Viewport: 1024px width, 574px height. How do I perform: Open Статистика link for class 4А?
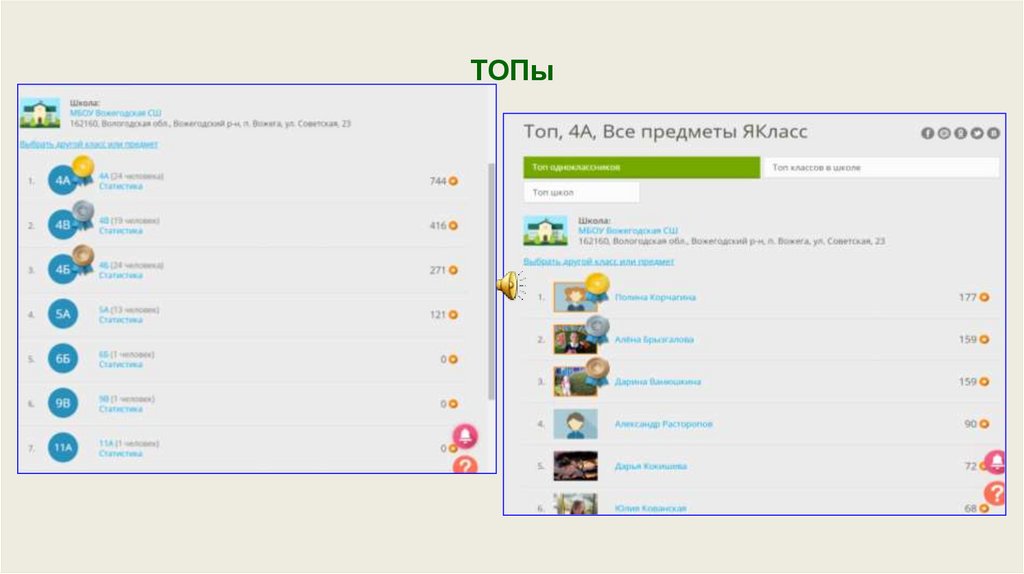click(x=120, y=186)
